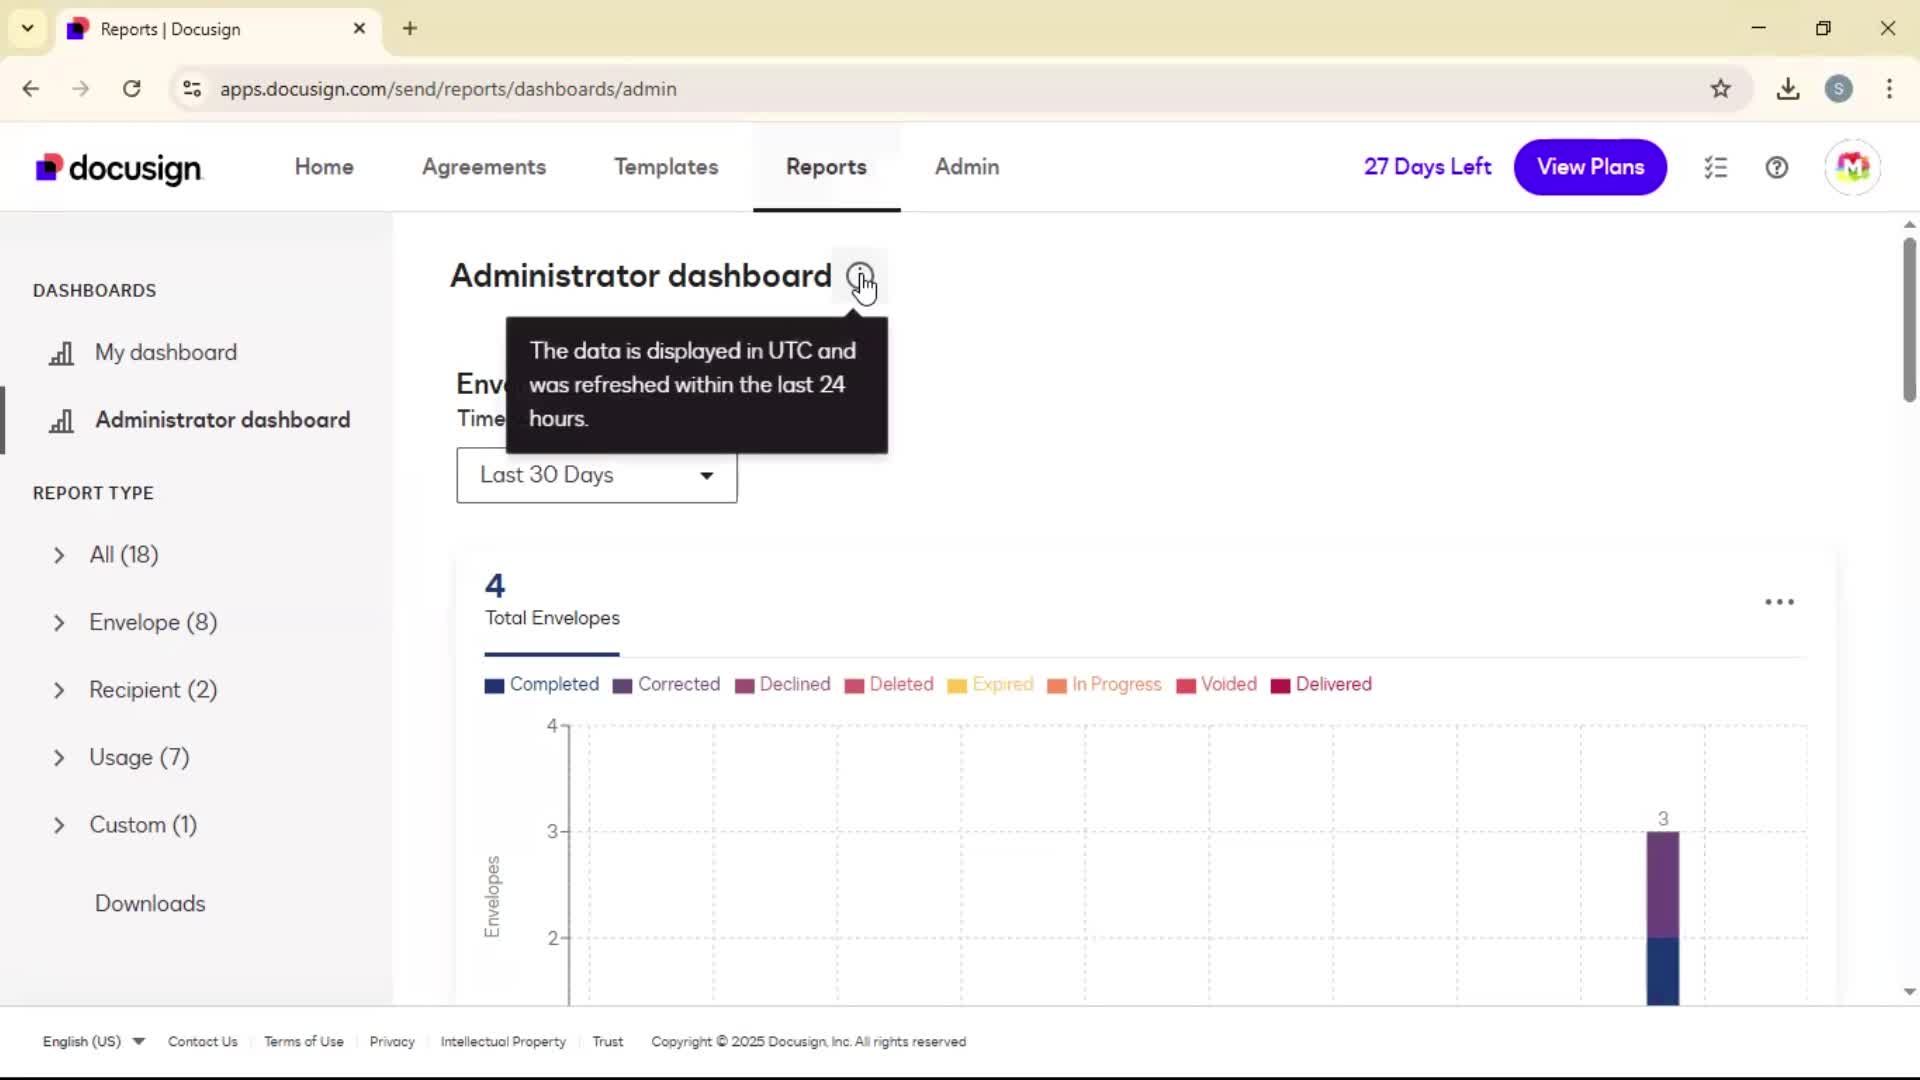Click the scrollbar down arrow
The width and height of the screenshot is (1920, 1080).
pyautogui.click(x=1909, y=992)
